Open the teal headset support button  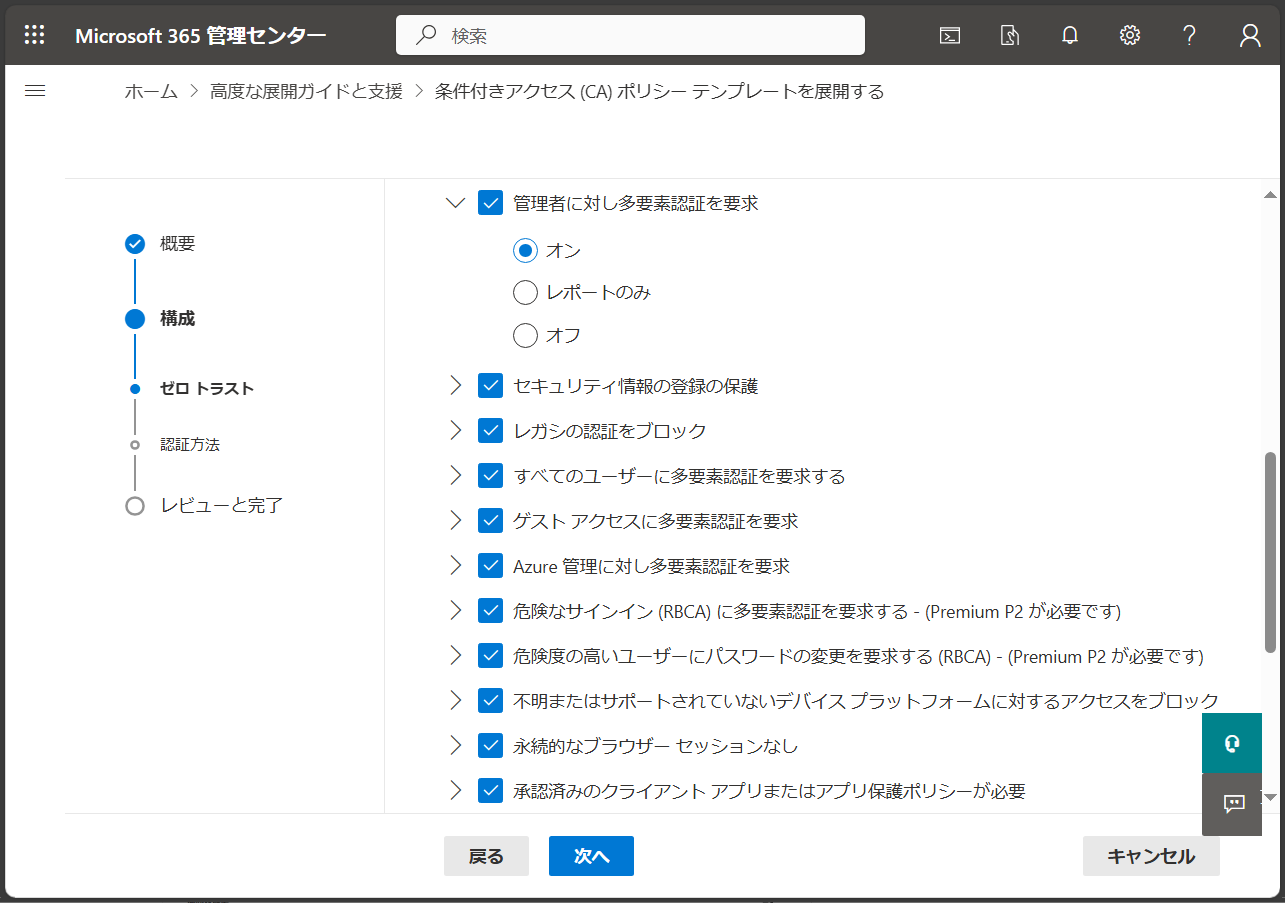[1232, 743]
